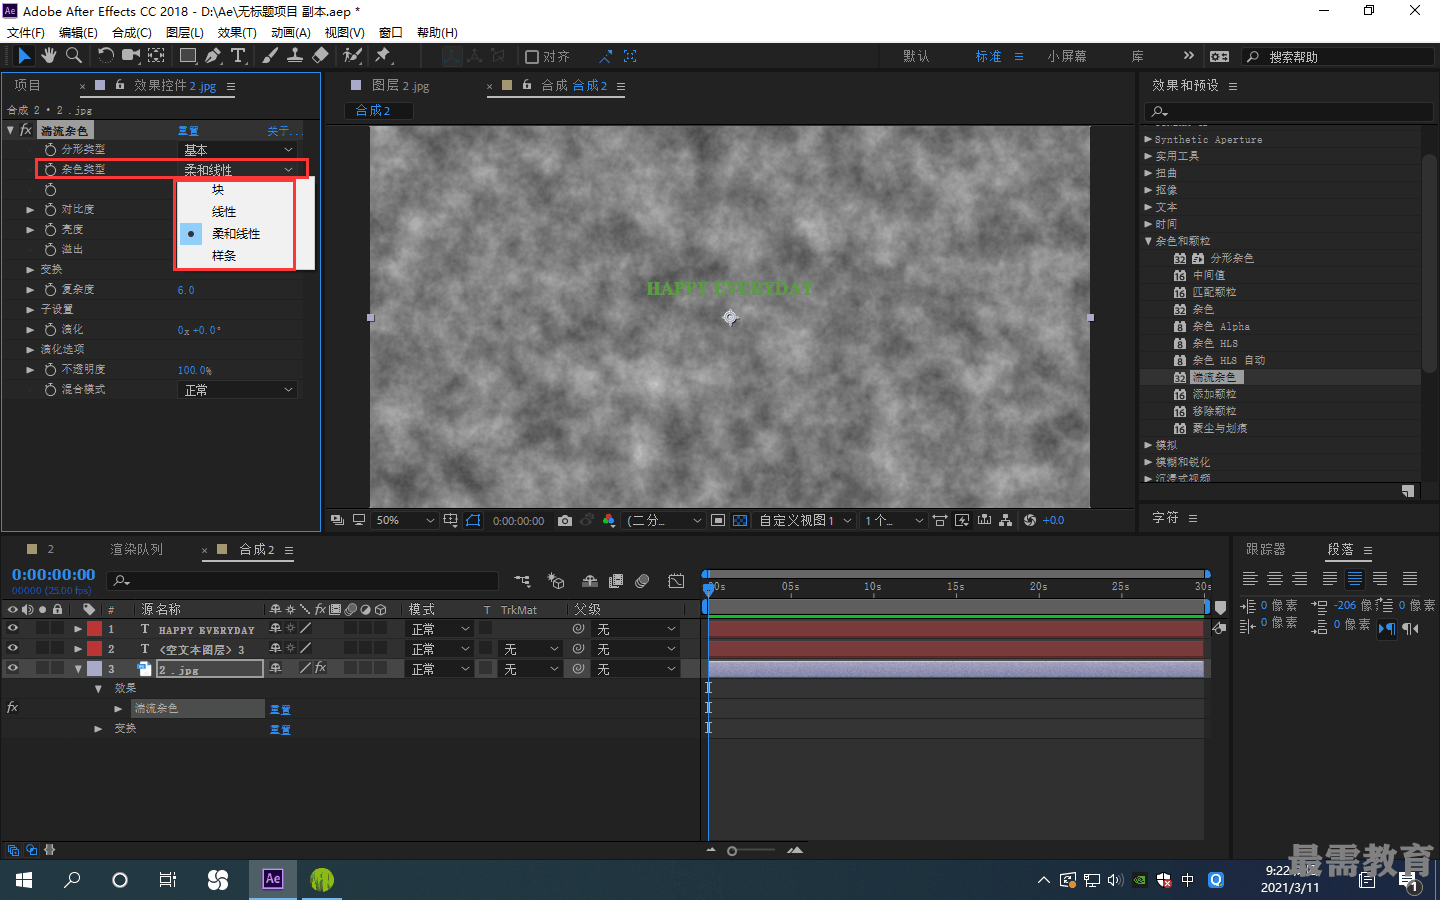
Task: Select the Zoom magnifier tool
Action: pos(73,56)
